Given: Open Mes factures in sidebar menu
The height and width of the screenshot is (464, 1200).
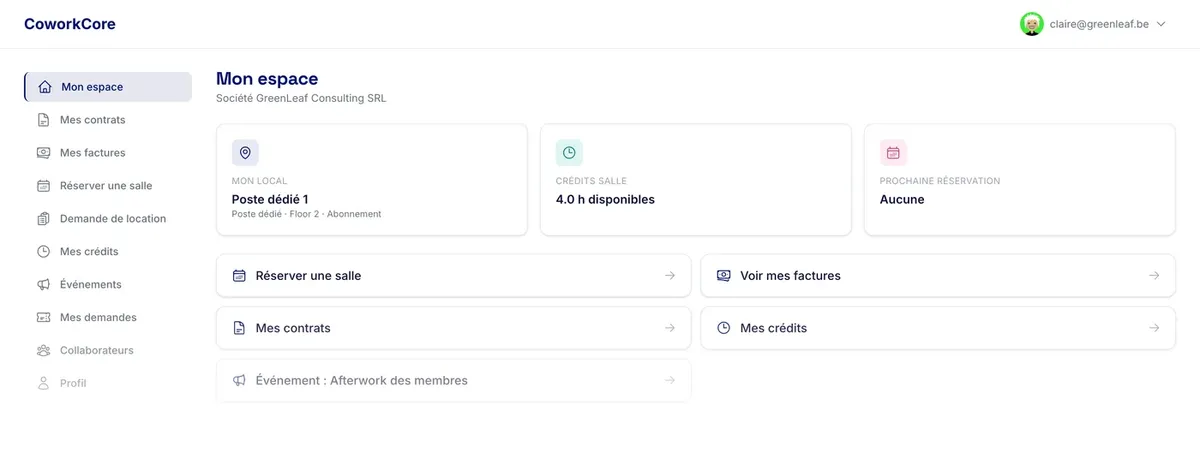Looking at the screenshot, I should coord(108,153).
